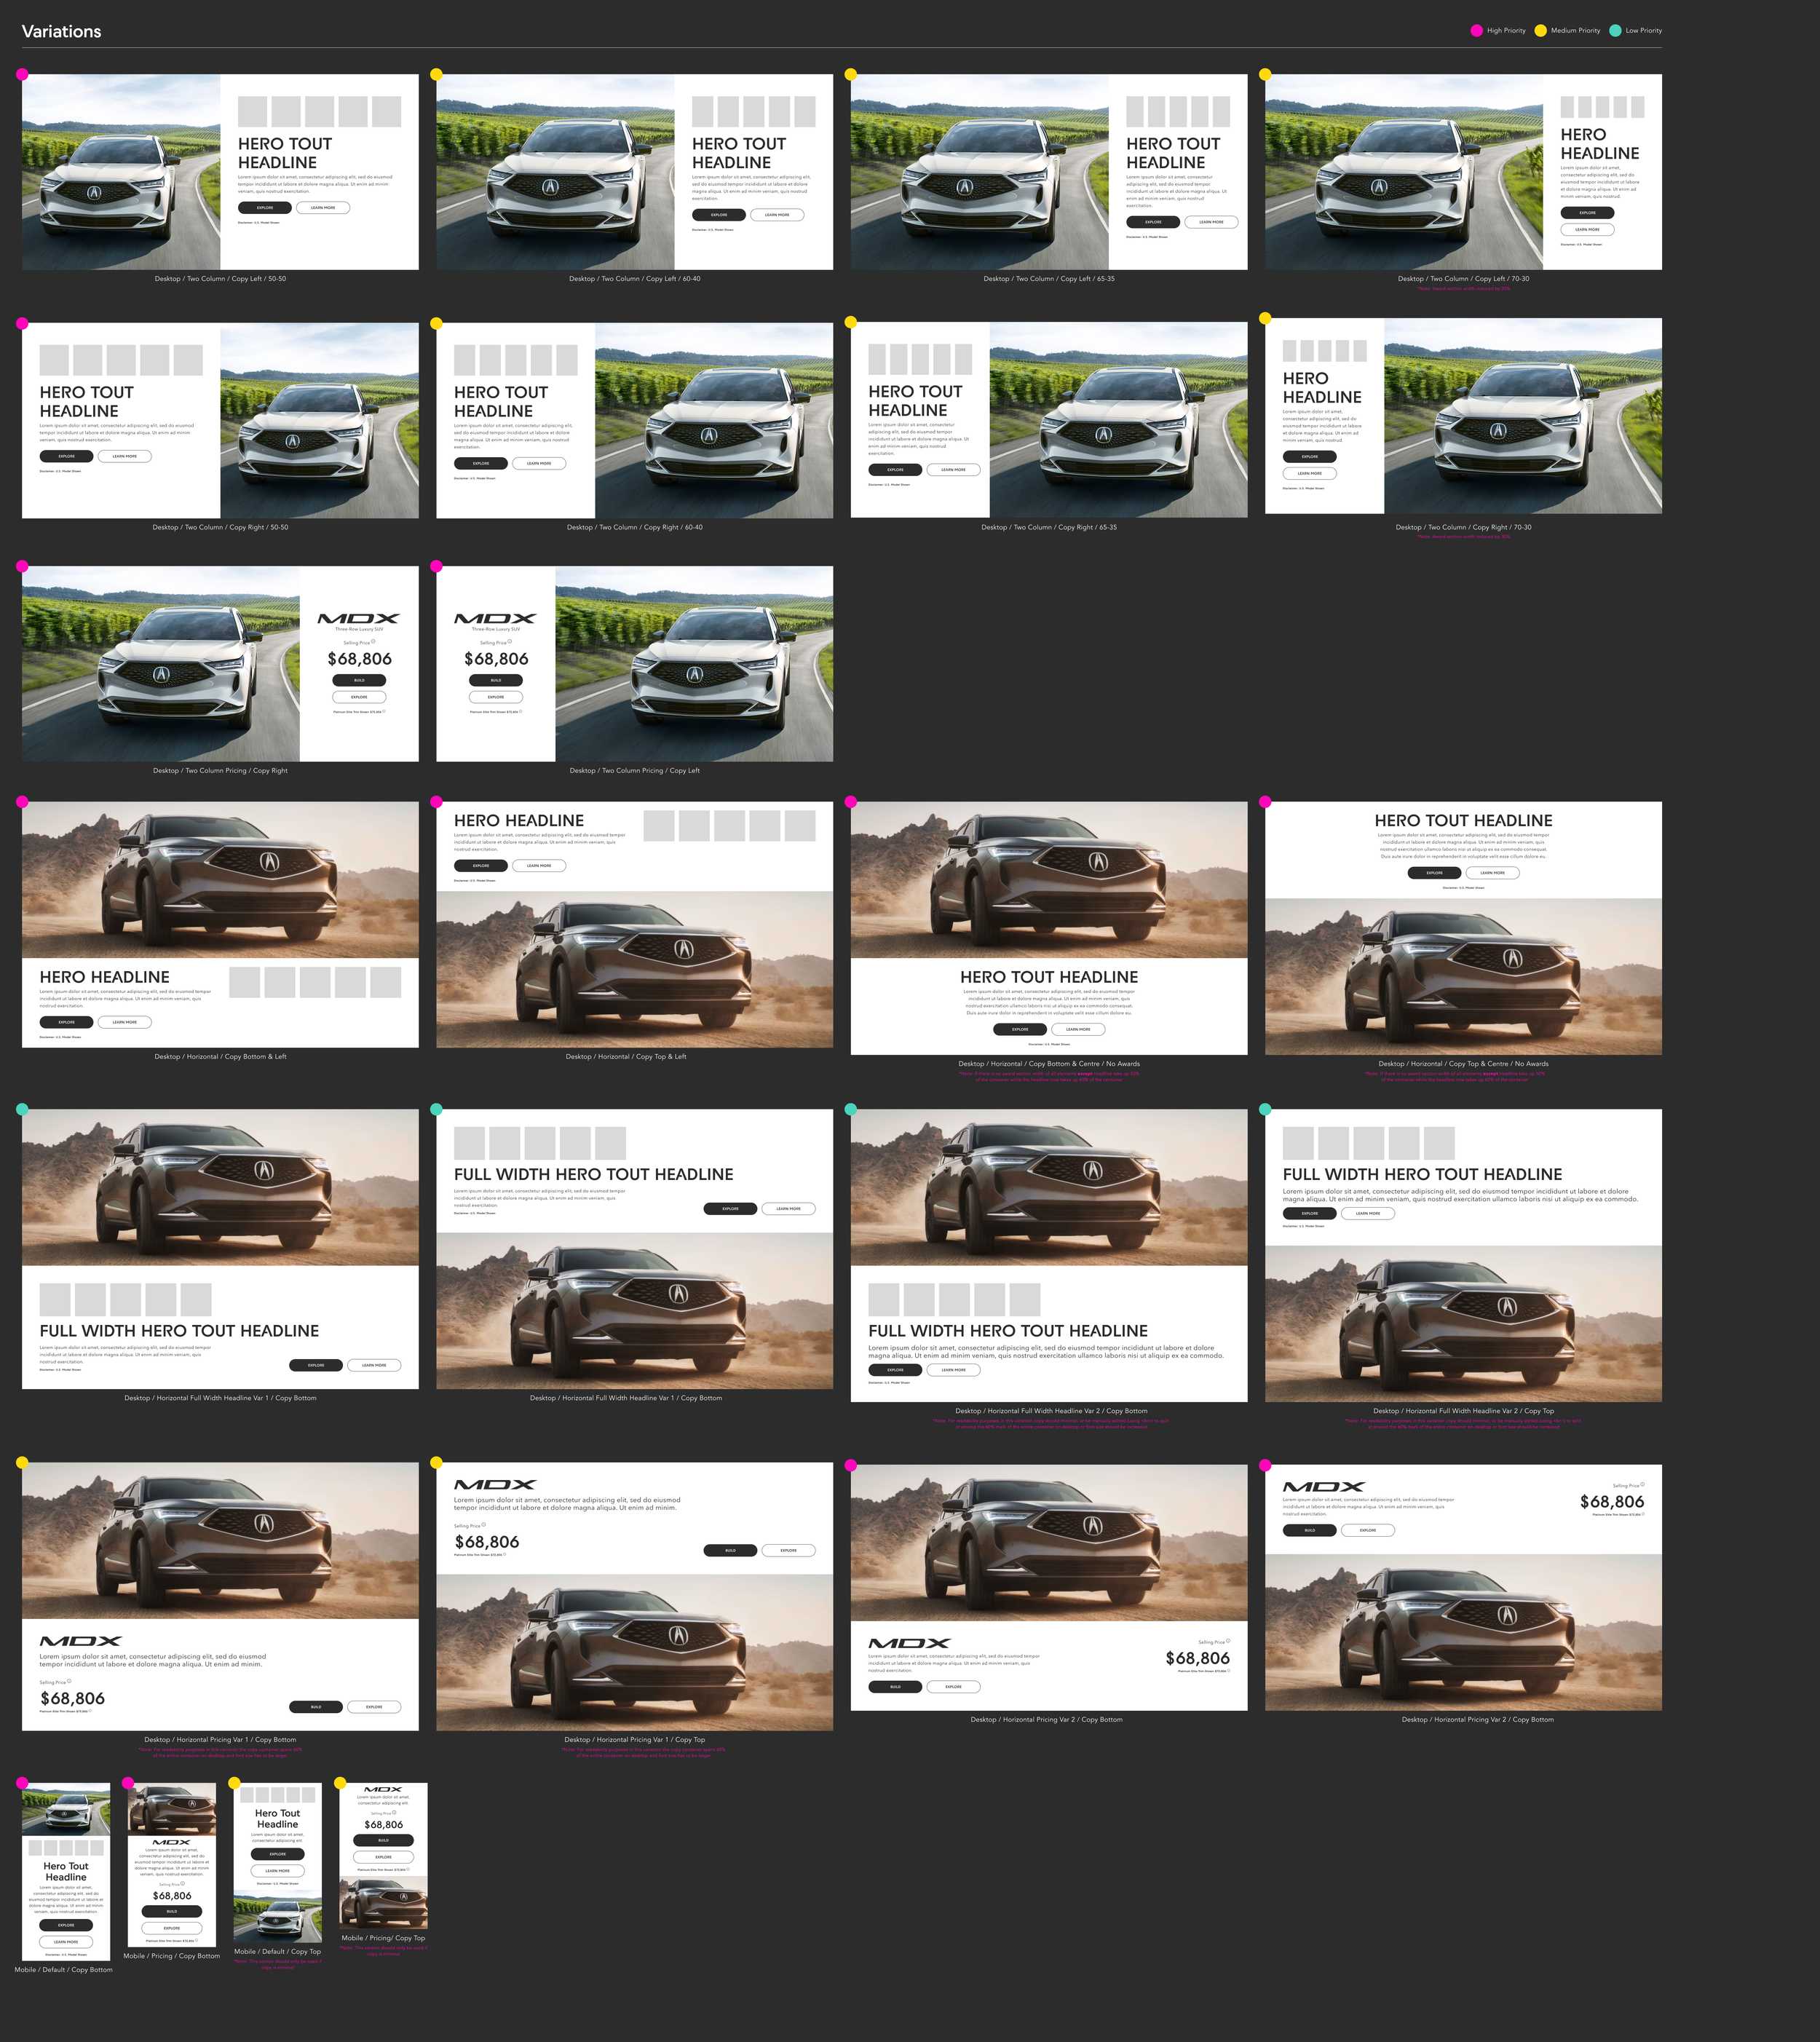Click priority dot on Two Column Pricing / Copy Left frame
This screenshot has height=2042, width=1820.
click(x=436, y=566)
